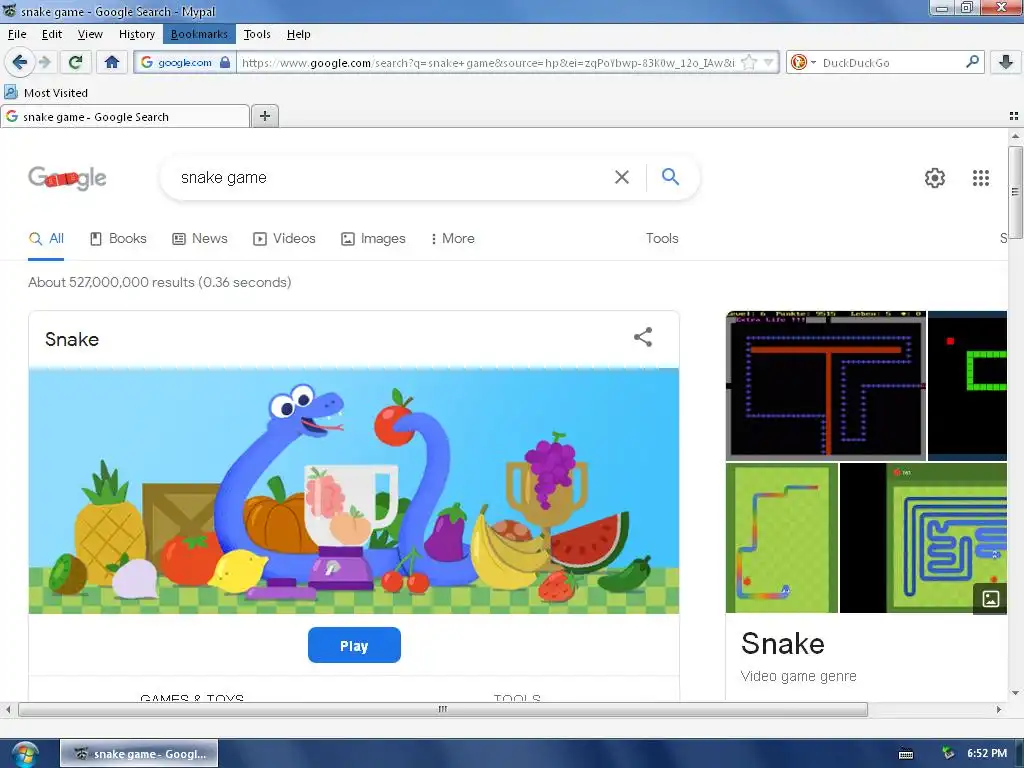This screenshot has height=768, width=1024.
Task: Switch to Books results
Action: pos(118,238)
